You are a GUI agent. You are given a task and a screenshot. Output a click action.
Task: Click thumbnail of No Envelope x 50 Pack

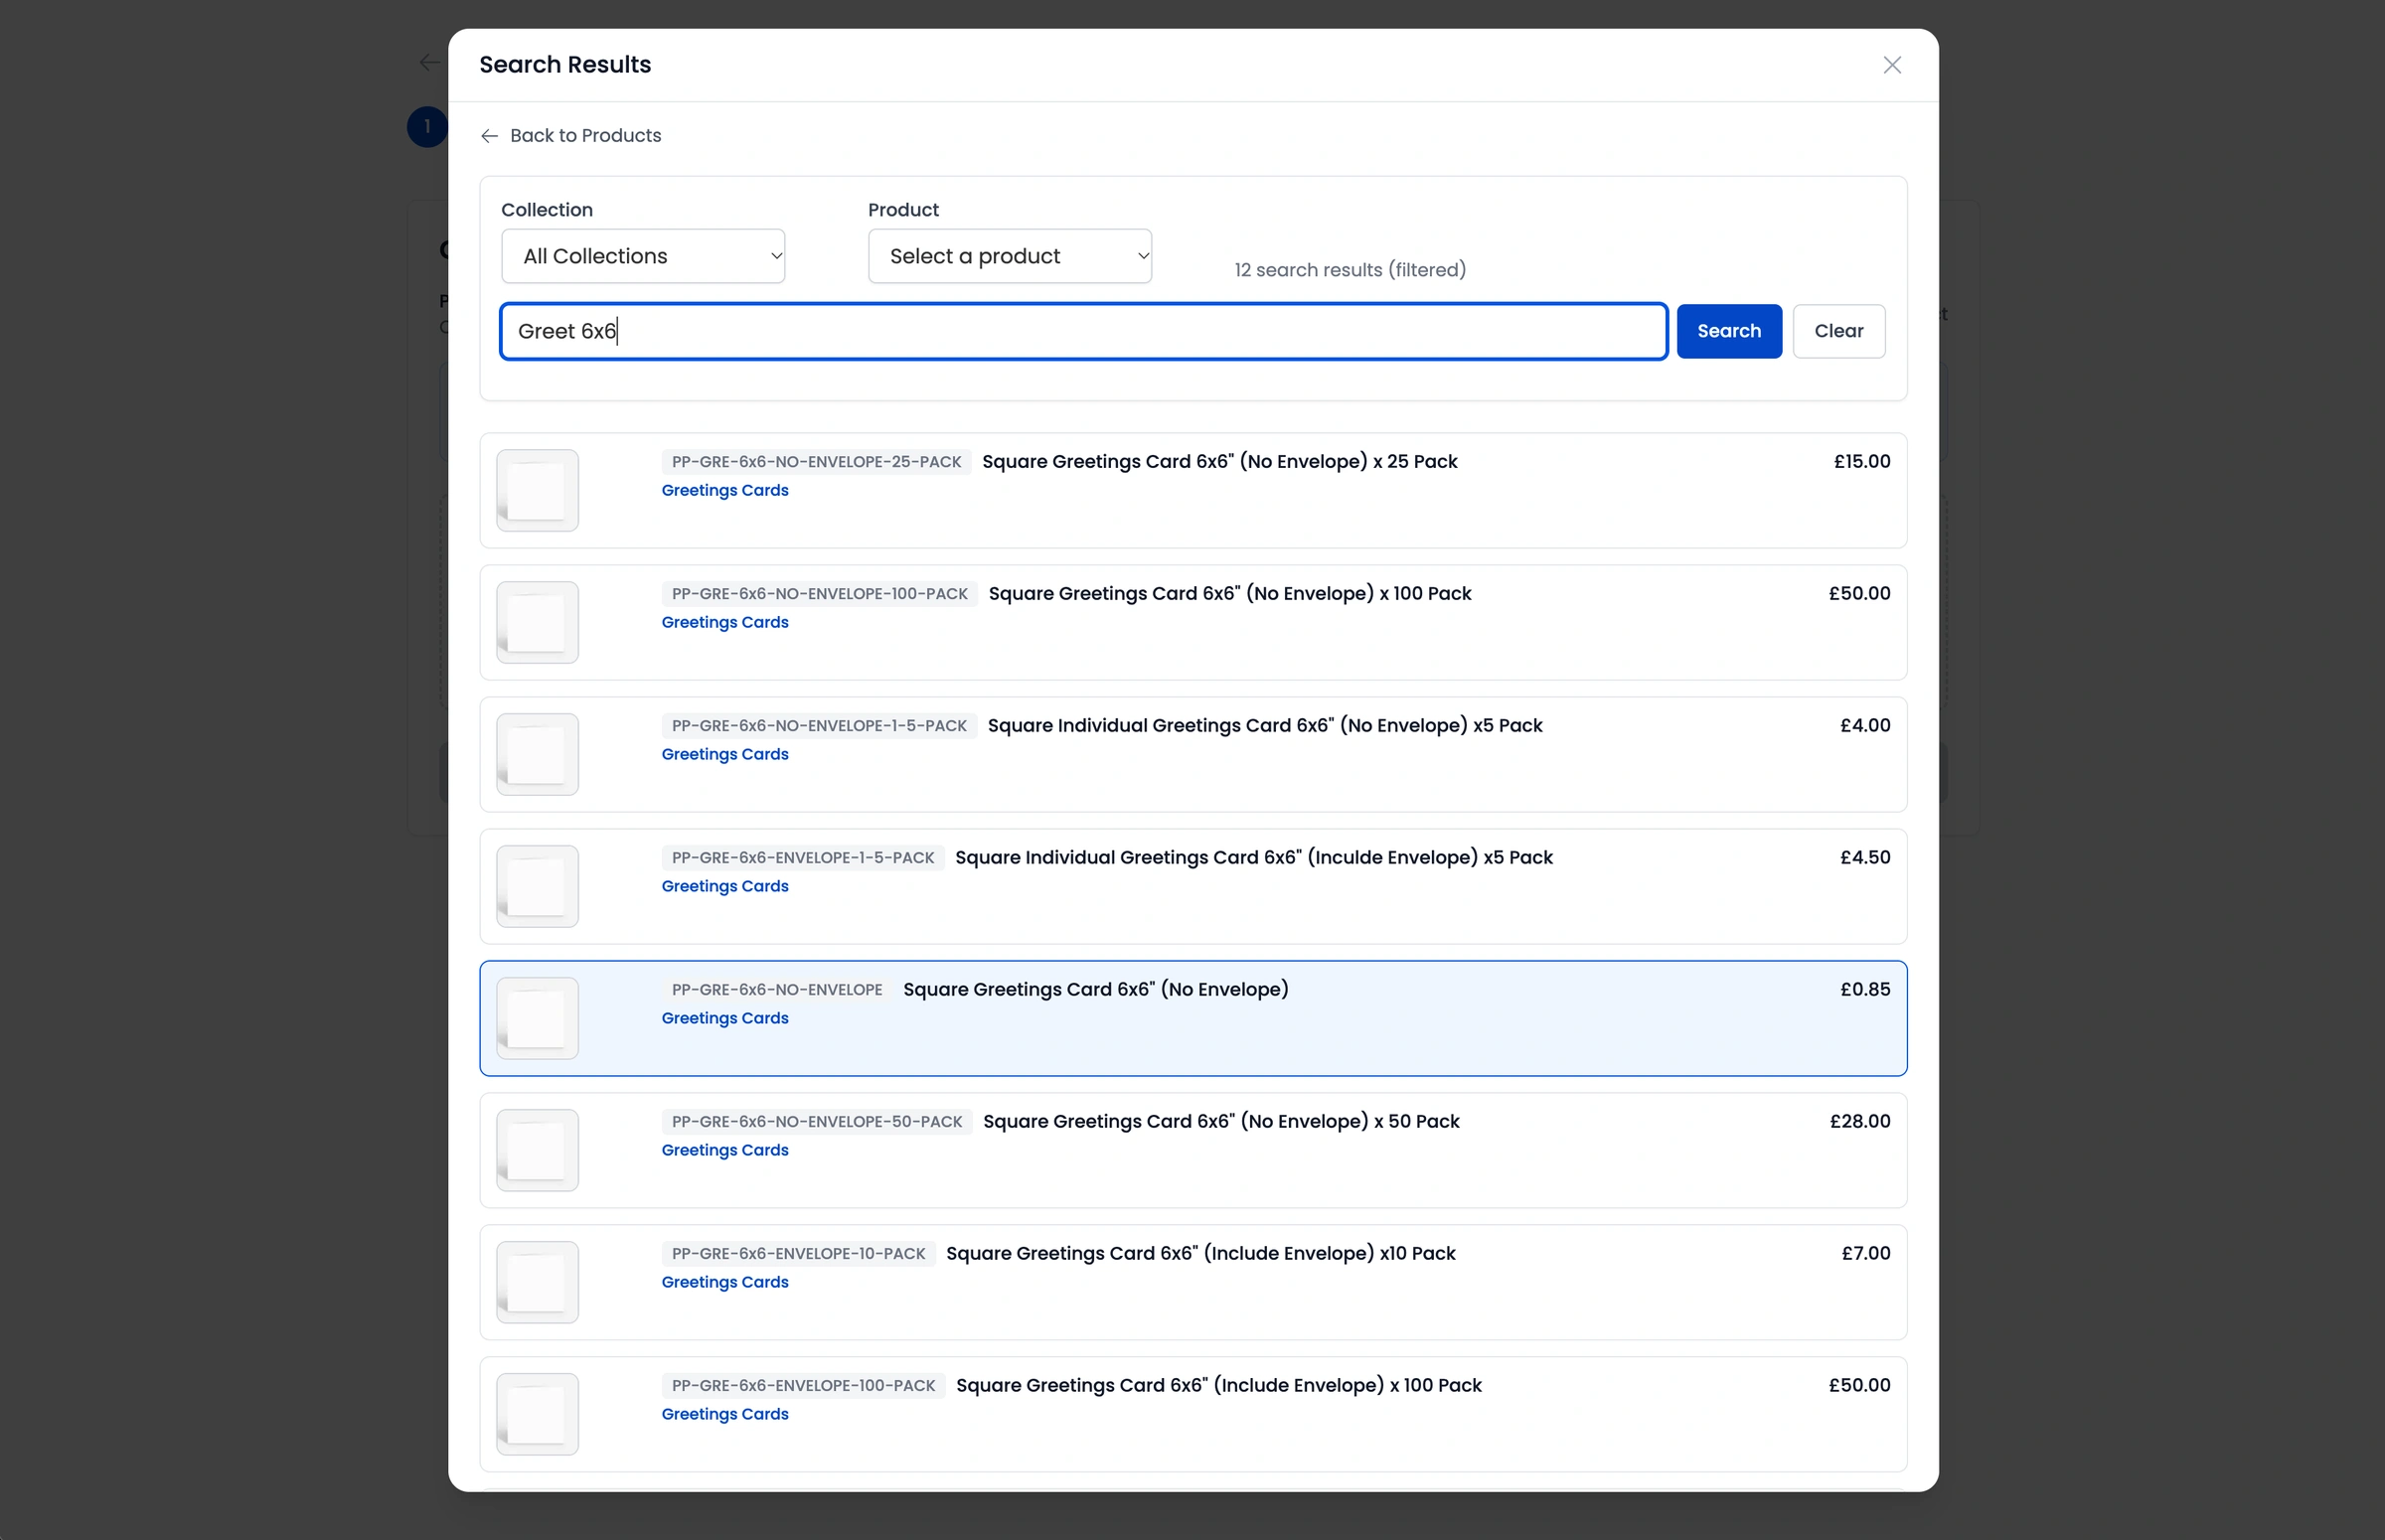[x=537, y=1150]
